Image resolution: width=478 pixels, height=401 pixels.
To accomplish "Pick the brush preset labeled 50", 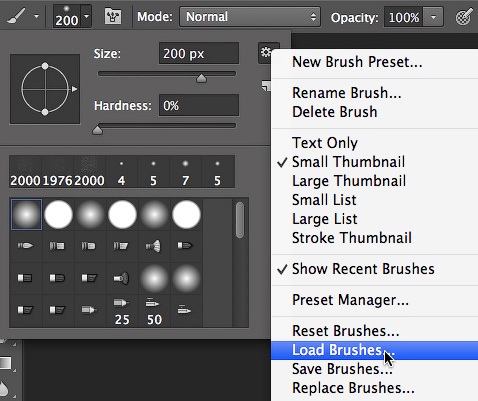I will pyautogui.click(x=154, y=311).
